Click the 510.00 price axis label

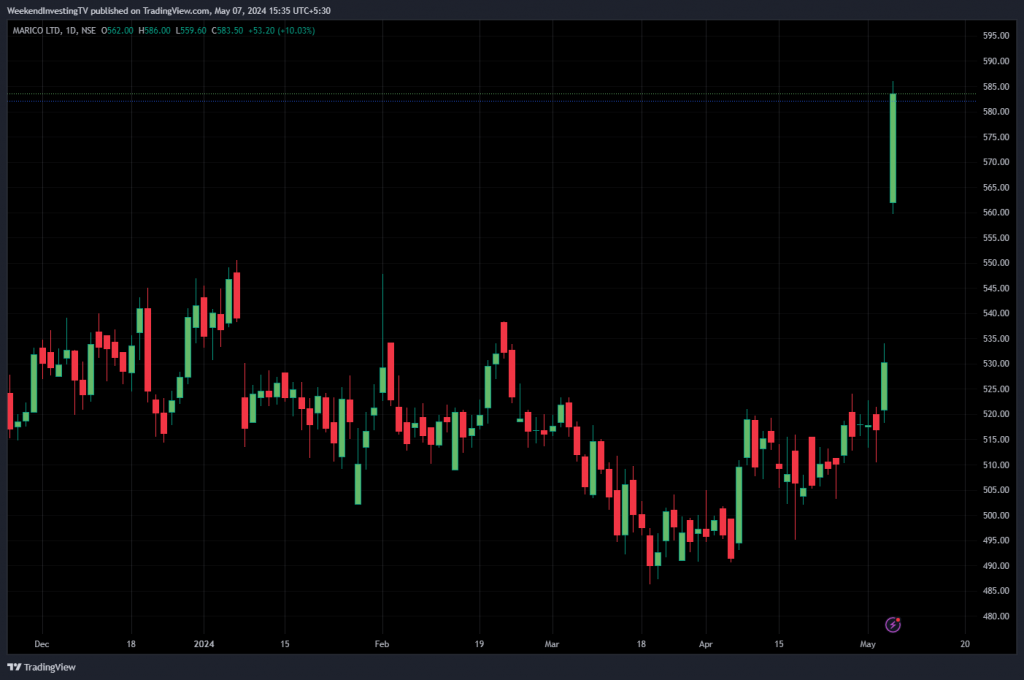995,464
